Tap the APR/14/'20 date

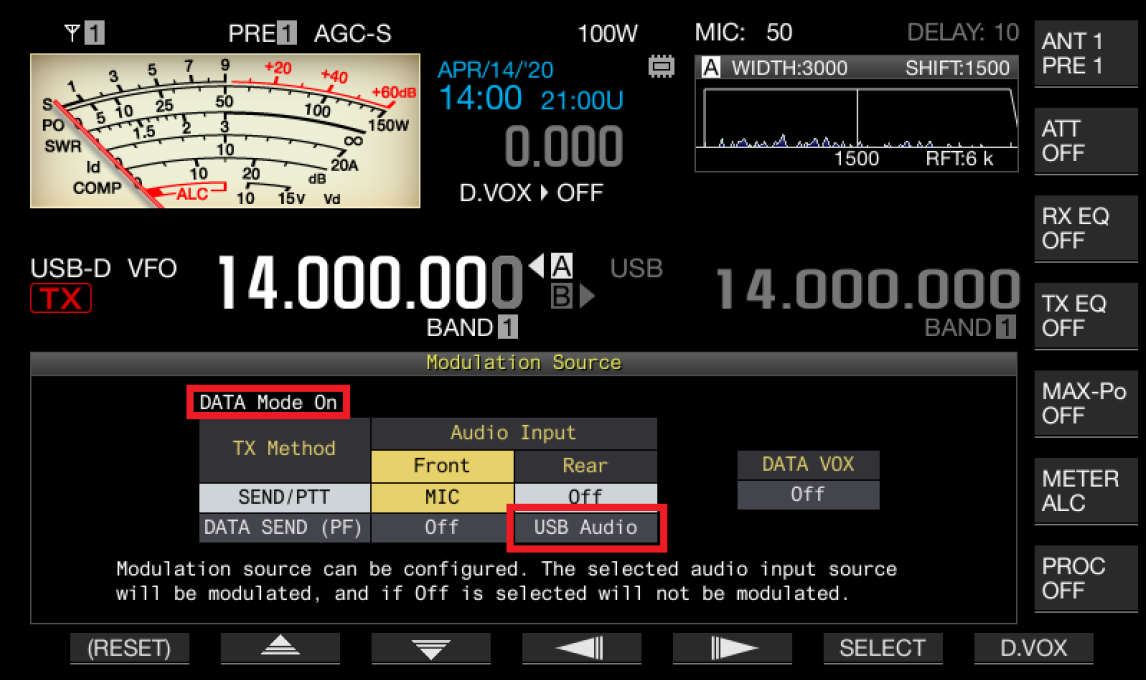495,69
